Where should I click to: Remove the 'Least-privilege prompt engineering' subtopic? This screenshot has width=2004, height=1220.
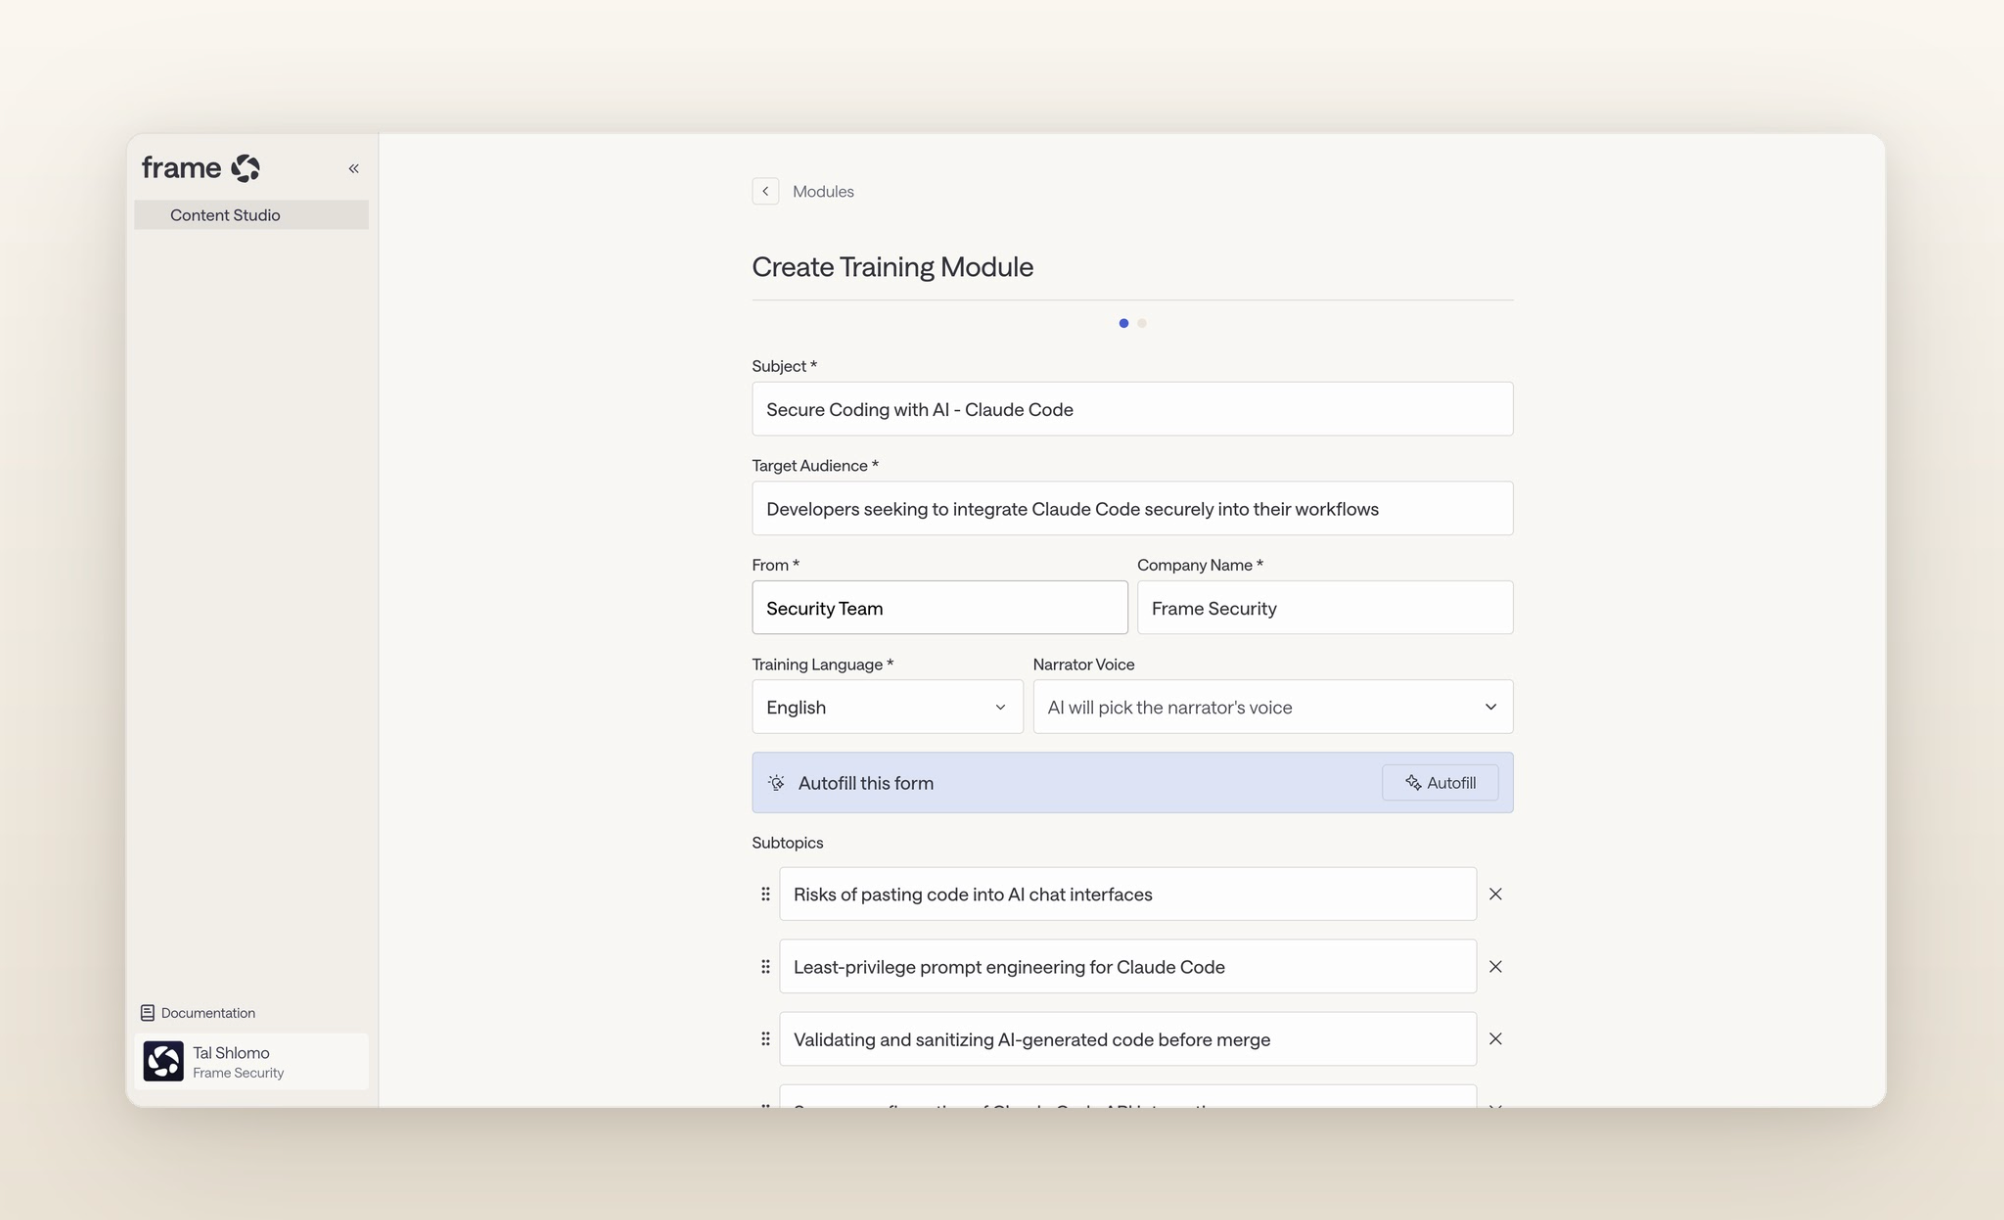1495,967
